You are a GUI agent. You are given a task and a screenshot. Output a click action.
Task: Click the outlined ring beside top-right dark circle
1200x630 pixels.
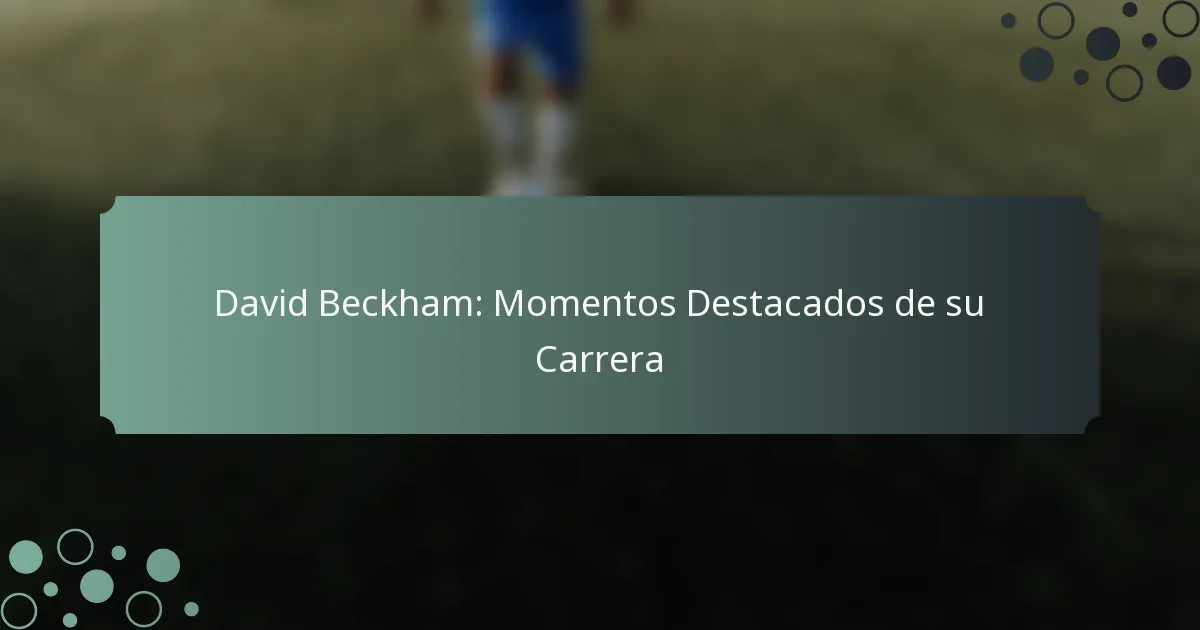[x=1056, y=21]
